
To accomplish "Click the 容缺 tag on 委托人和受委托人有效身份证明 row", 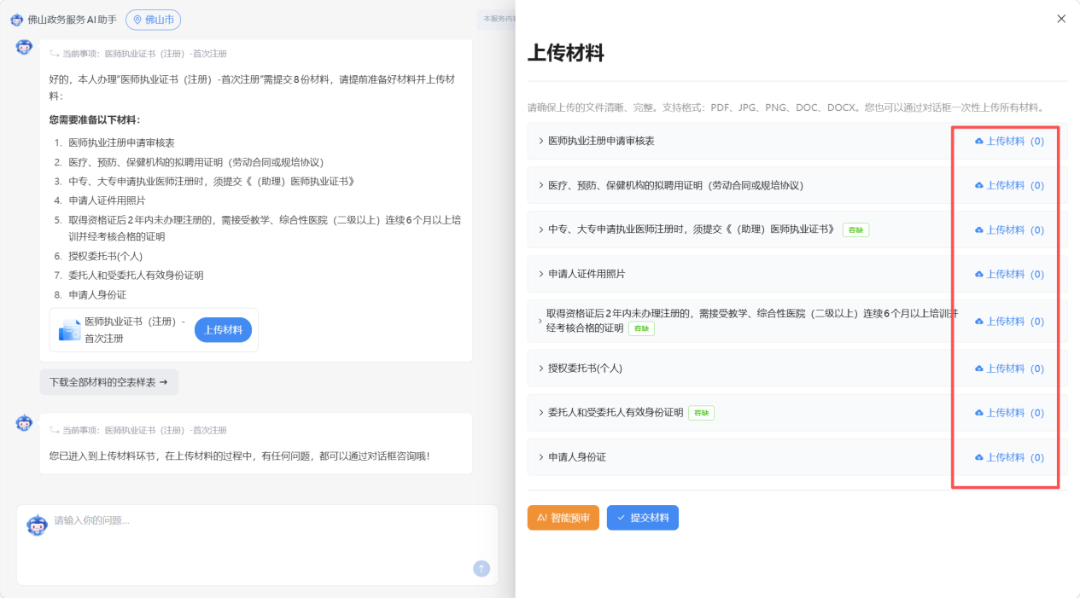I will coord(701,413).
